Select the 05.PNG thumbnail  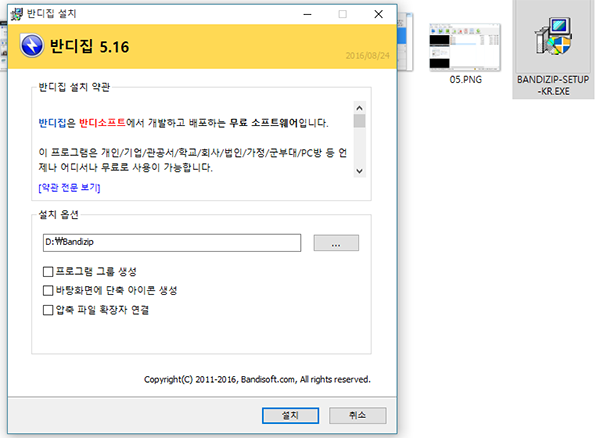tap(465, 47)
